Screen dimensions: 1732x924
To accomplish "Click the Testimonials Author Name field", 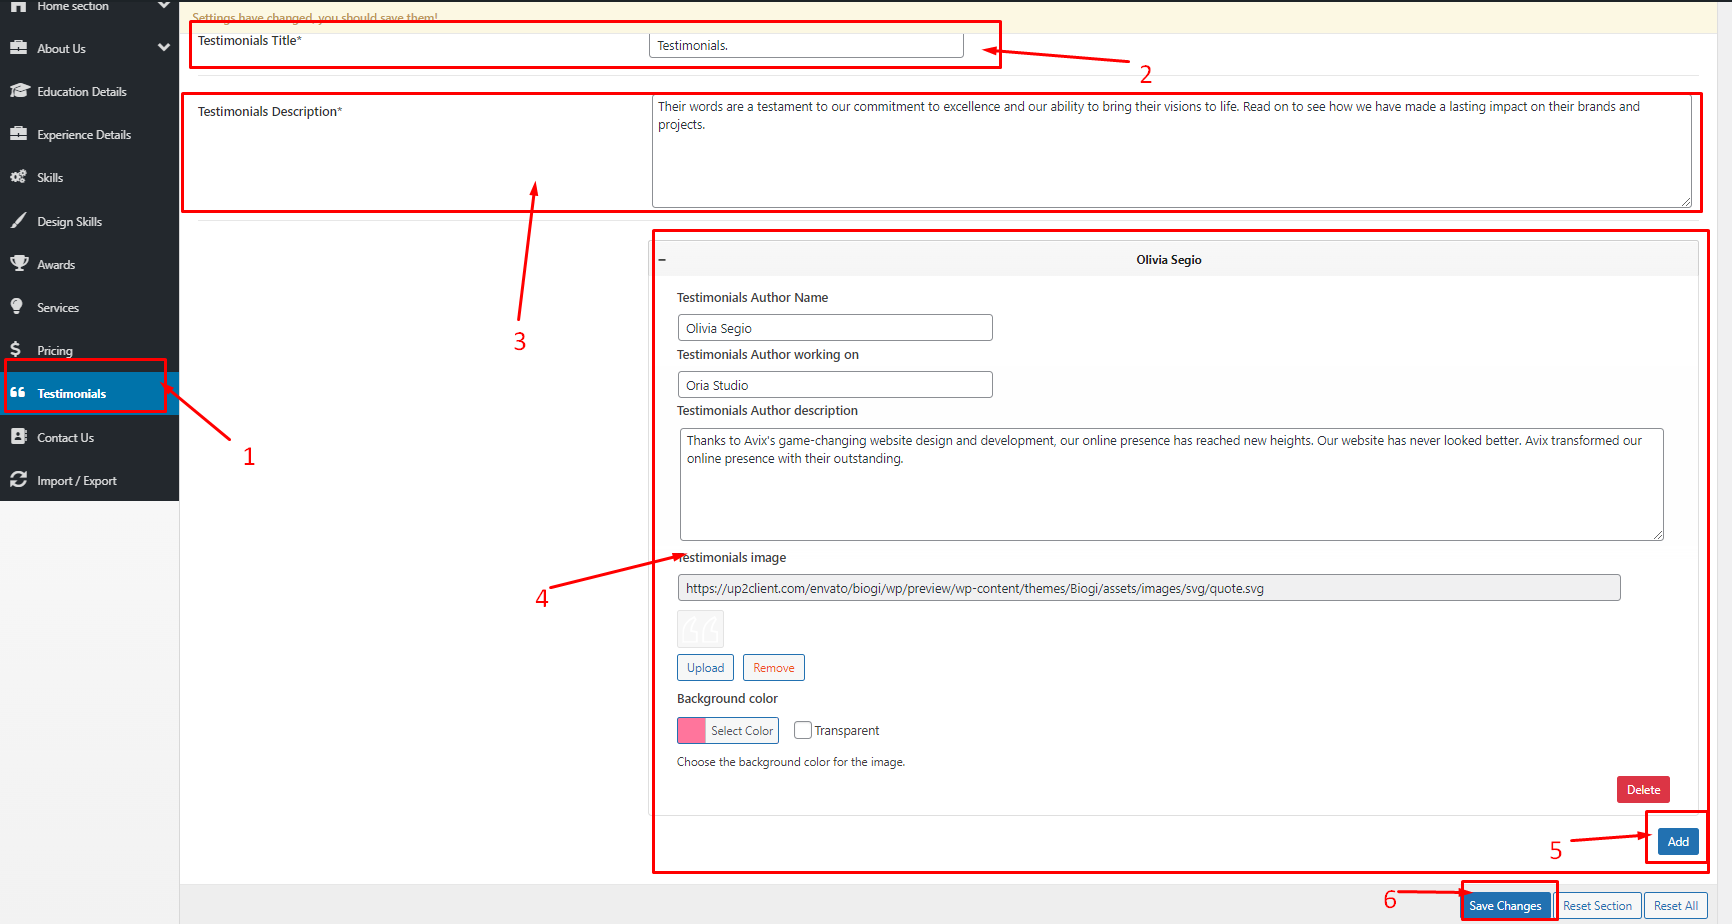I will [834, 328].
